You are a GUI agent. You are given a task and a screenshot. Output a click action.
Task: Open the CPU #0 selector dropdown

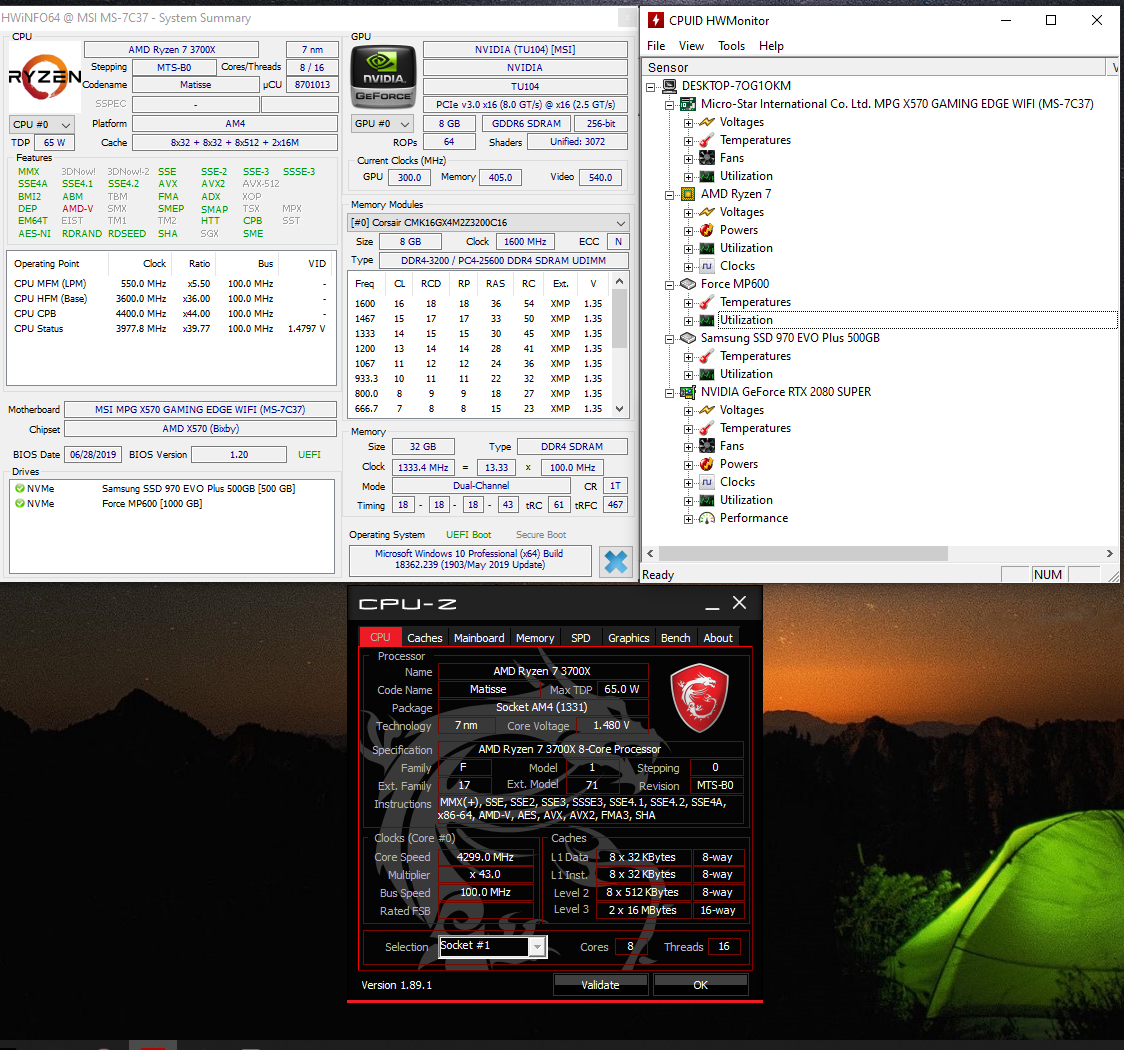point(42,124)
